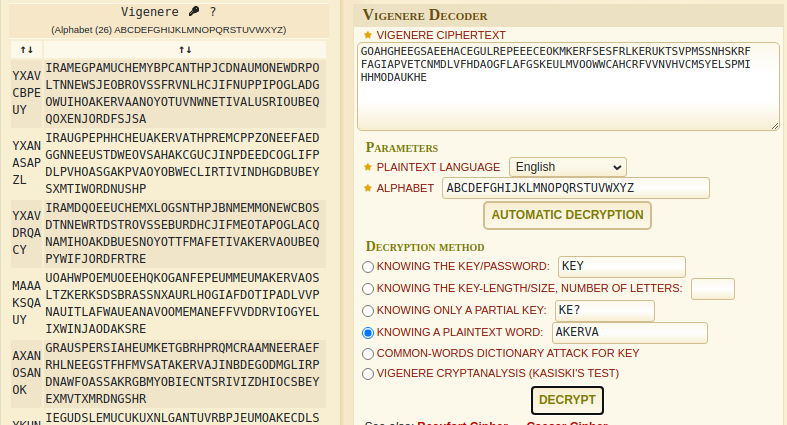Click the plaintext word field containing AKERVA
Image resolution: width=787 pixels, height=425 pixels.
point(629,332)
